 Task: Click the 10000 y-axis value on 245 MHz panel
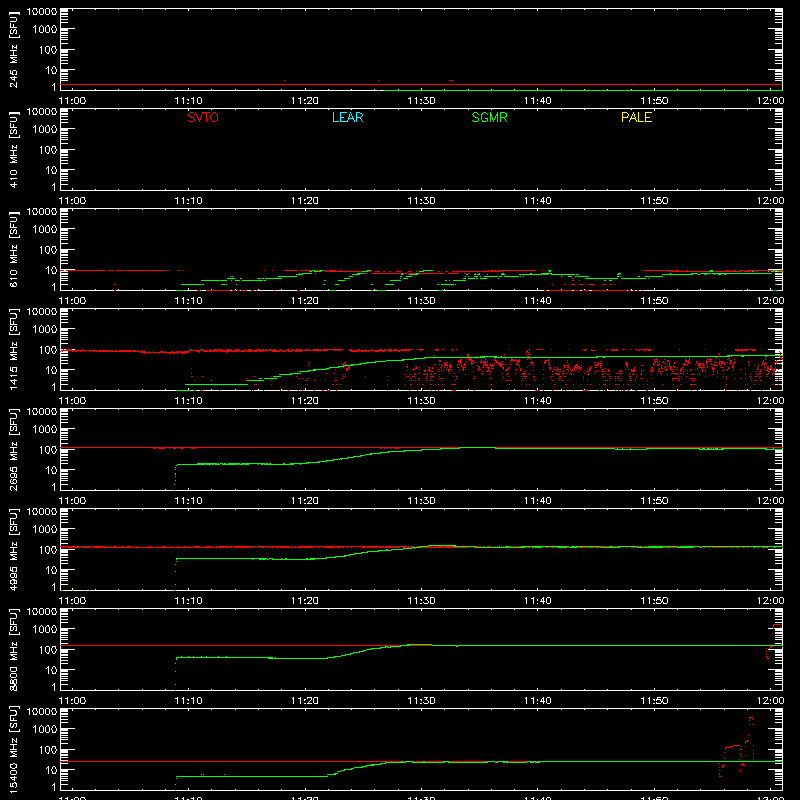(42, 12)
